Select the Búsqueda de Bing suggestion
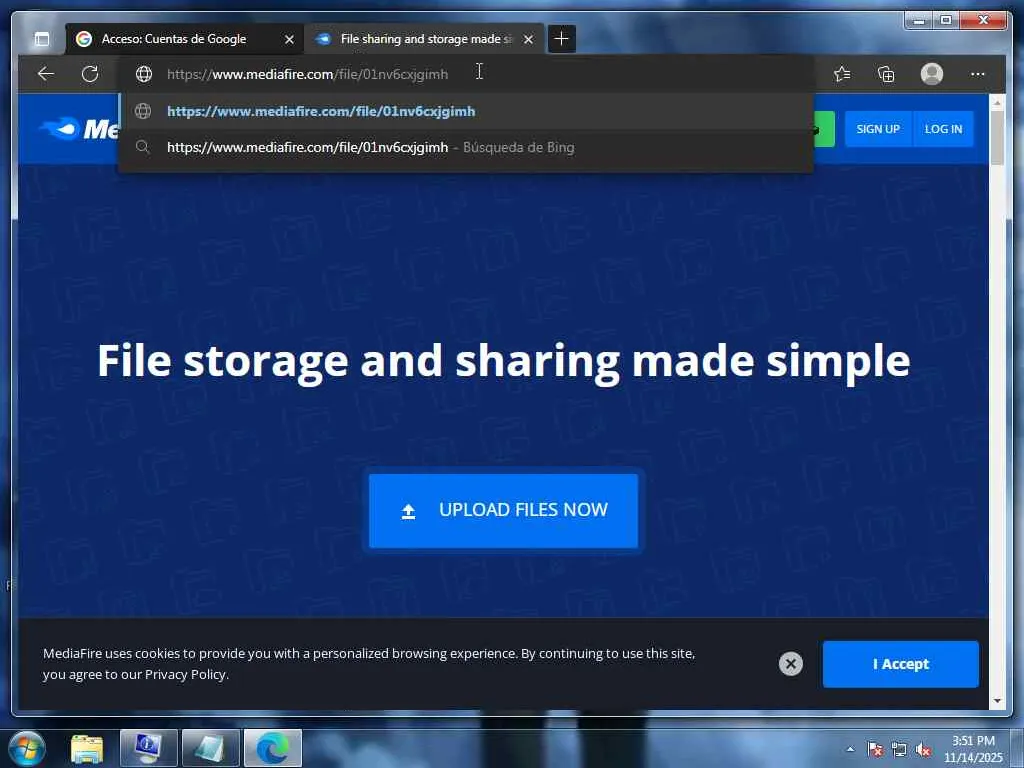This screenshot has height=768, width=1024. click(466, 148)
